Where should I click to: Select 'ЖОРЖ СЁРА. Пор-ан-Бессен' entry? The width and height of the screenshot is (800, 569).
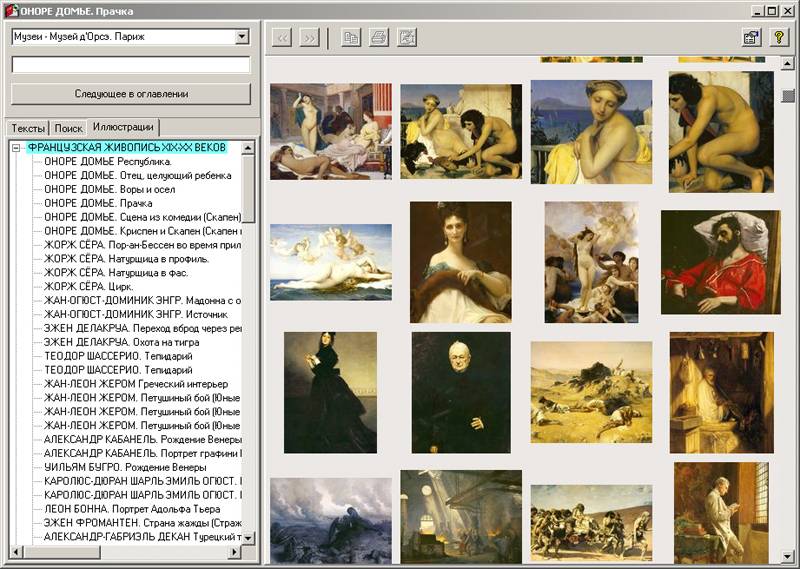tap(142, 245)
